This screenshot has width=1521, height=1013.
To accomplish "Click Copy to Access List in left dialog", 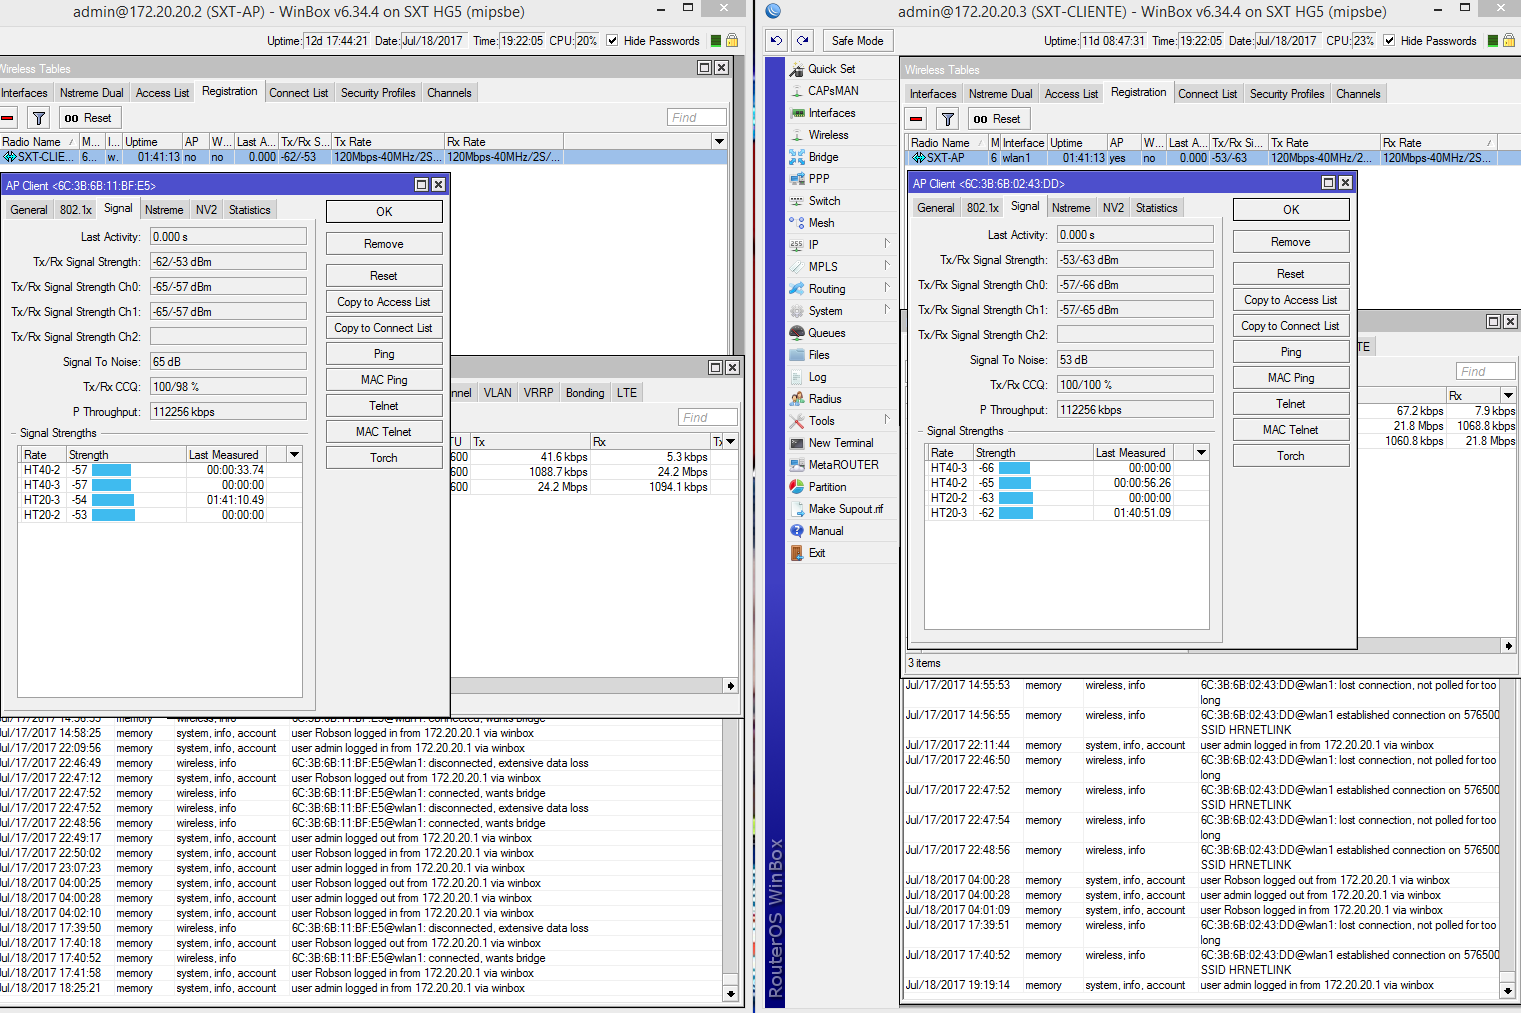I will [x=384, y=302].
